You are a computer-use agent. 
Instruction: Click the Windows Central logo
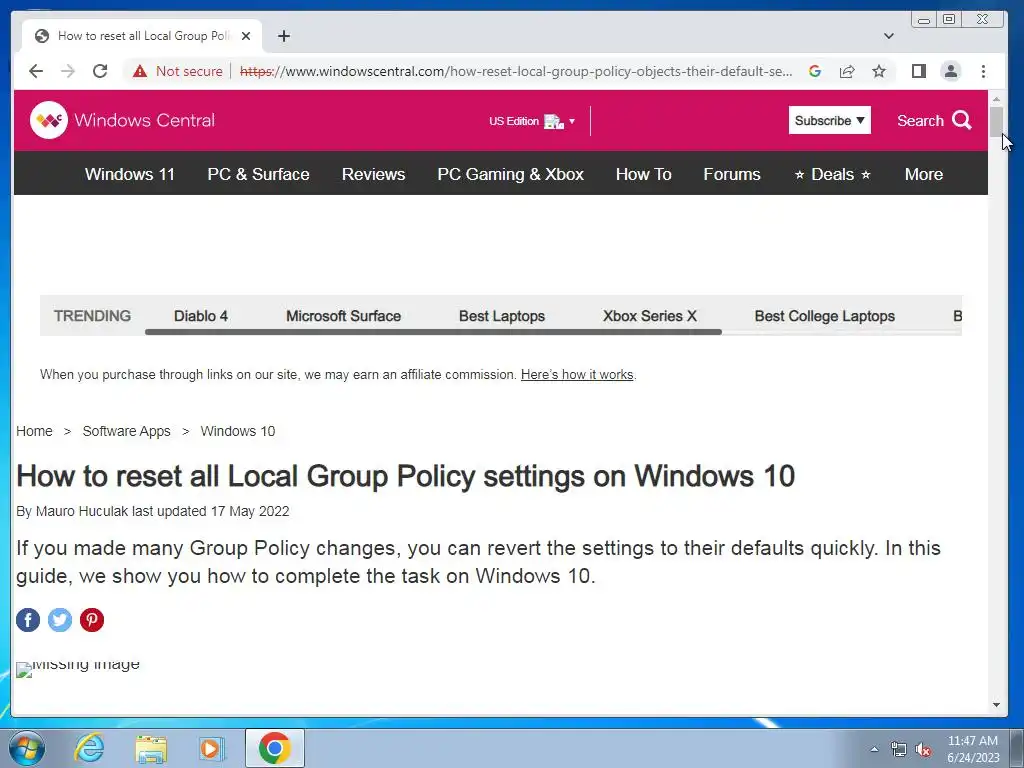coord(122,120)
